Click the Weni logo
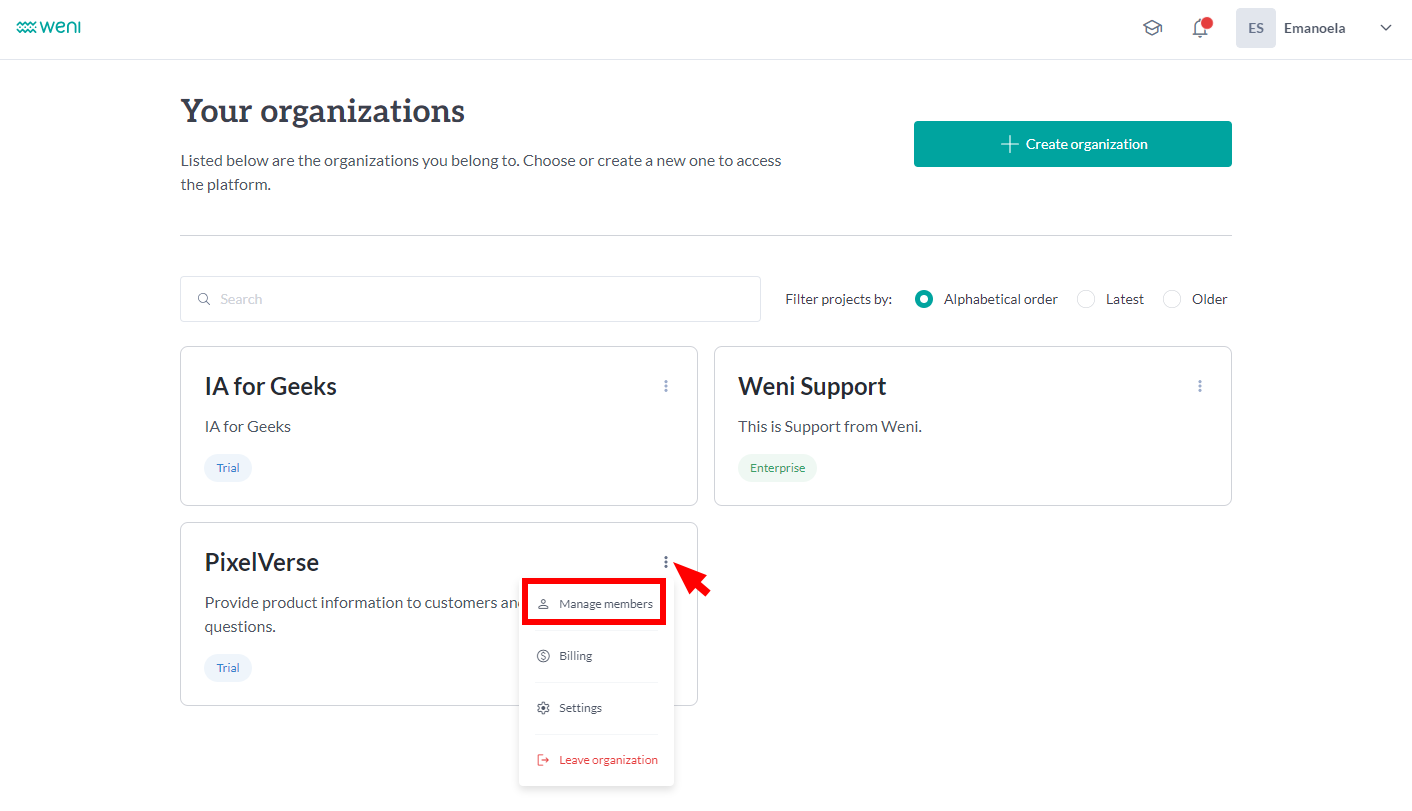The width and height of the screenshot is (1412, 811). click(x=49, y=28)
